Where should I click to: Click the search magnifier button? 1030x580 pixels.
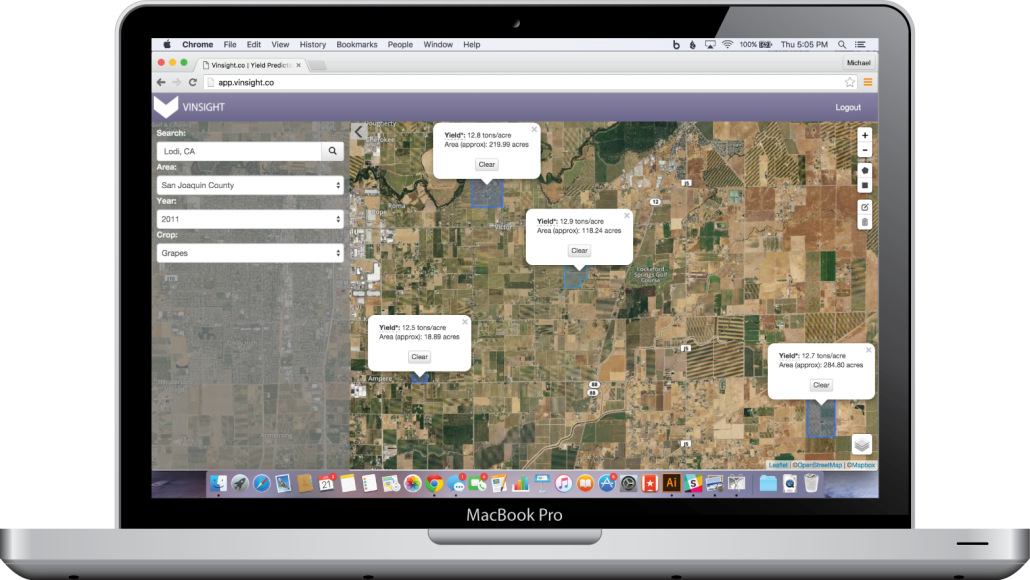point(332,151)
